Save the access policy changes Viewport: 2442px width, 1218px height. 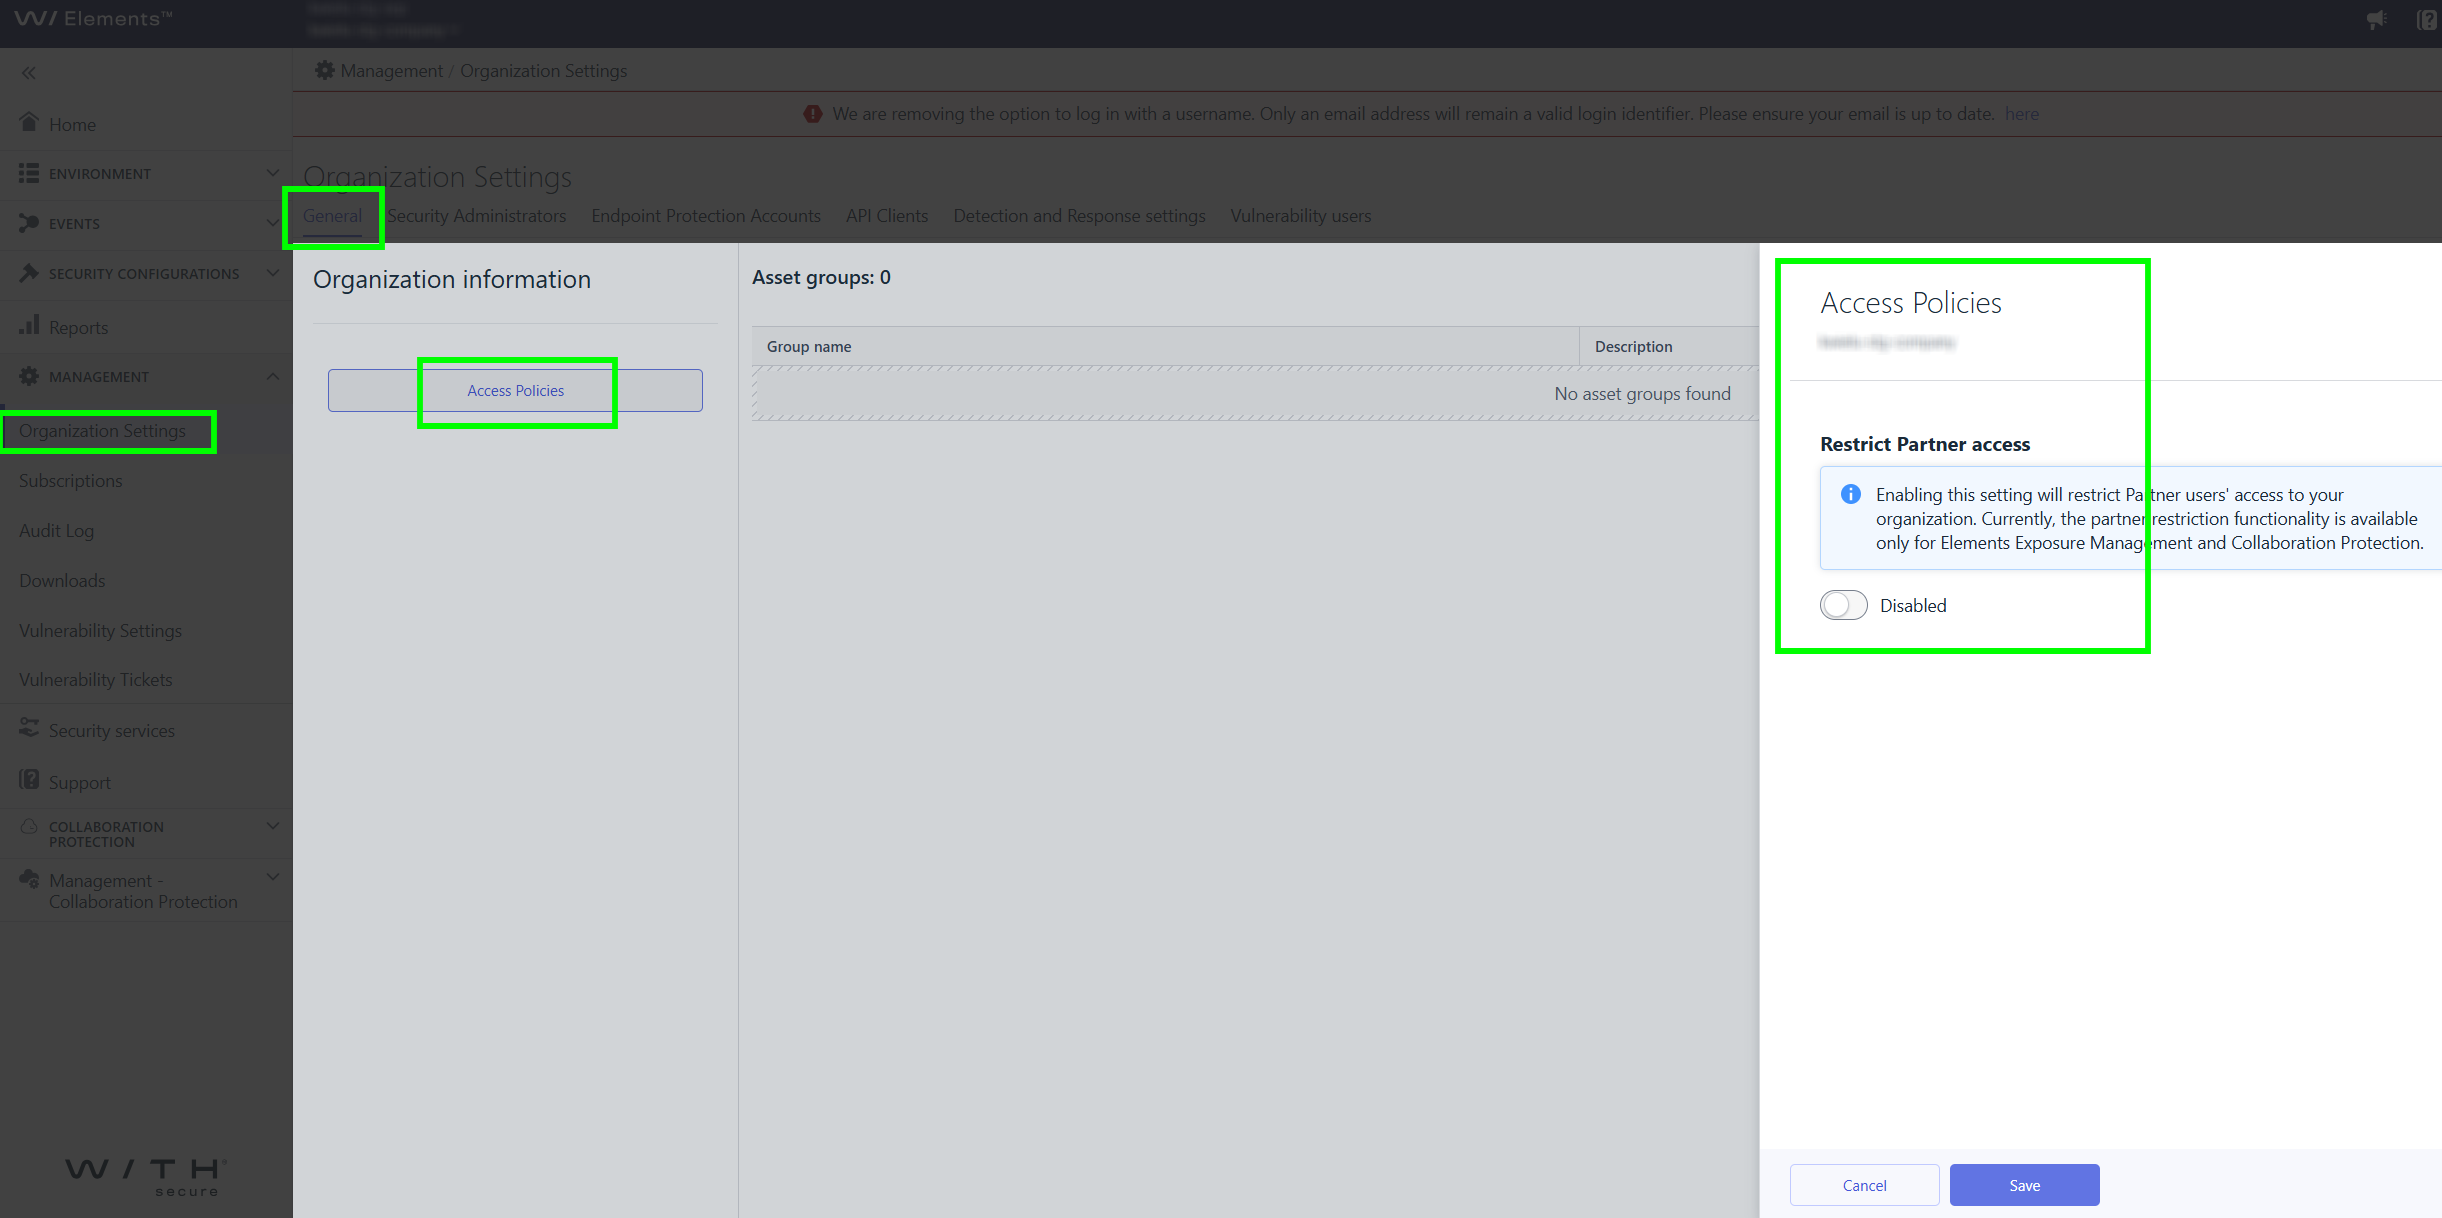pyautogui.click(x=2024, y=1185)
